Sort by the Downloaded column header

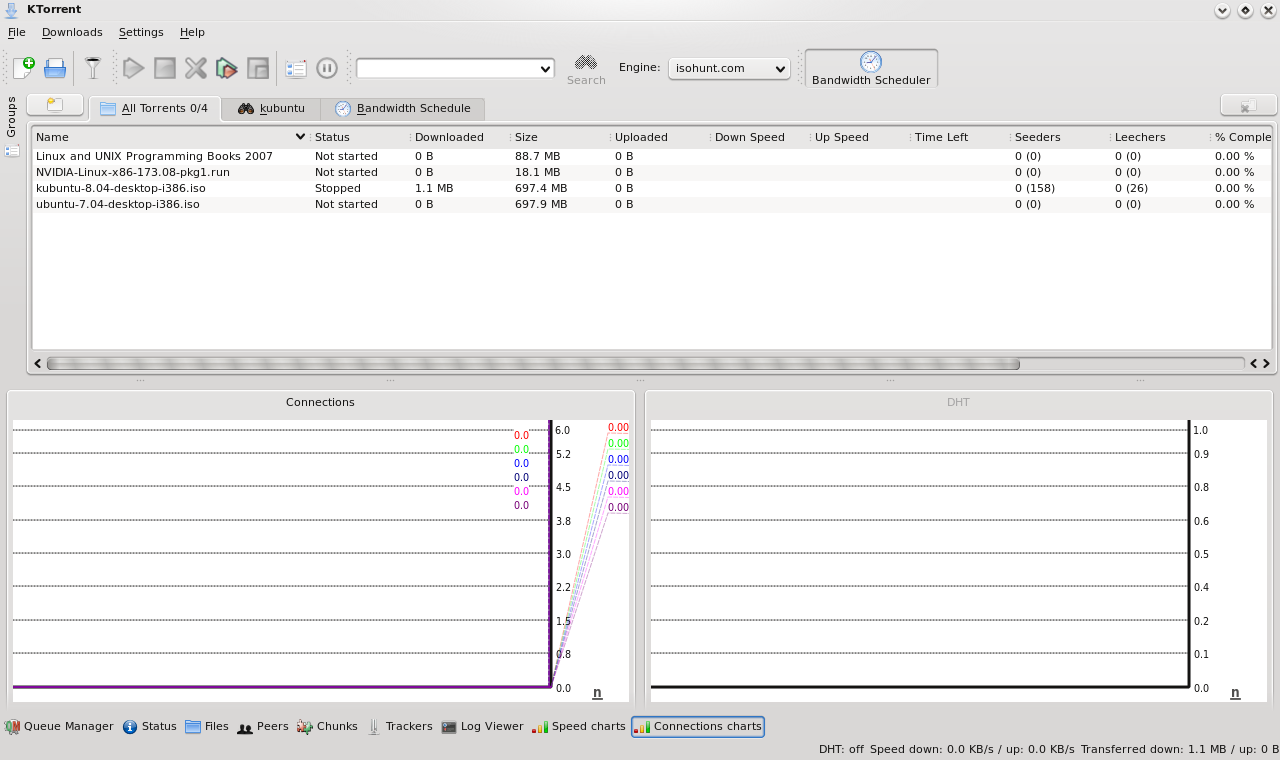pyautogui.click(x=460, y=137)
